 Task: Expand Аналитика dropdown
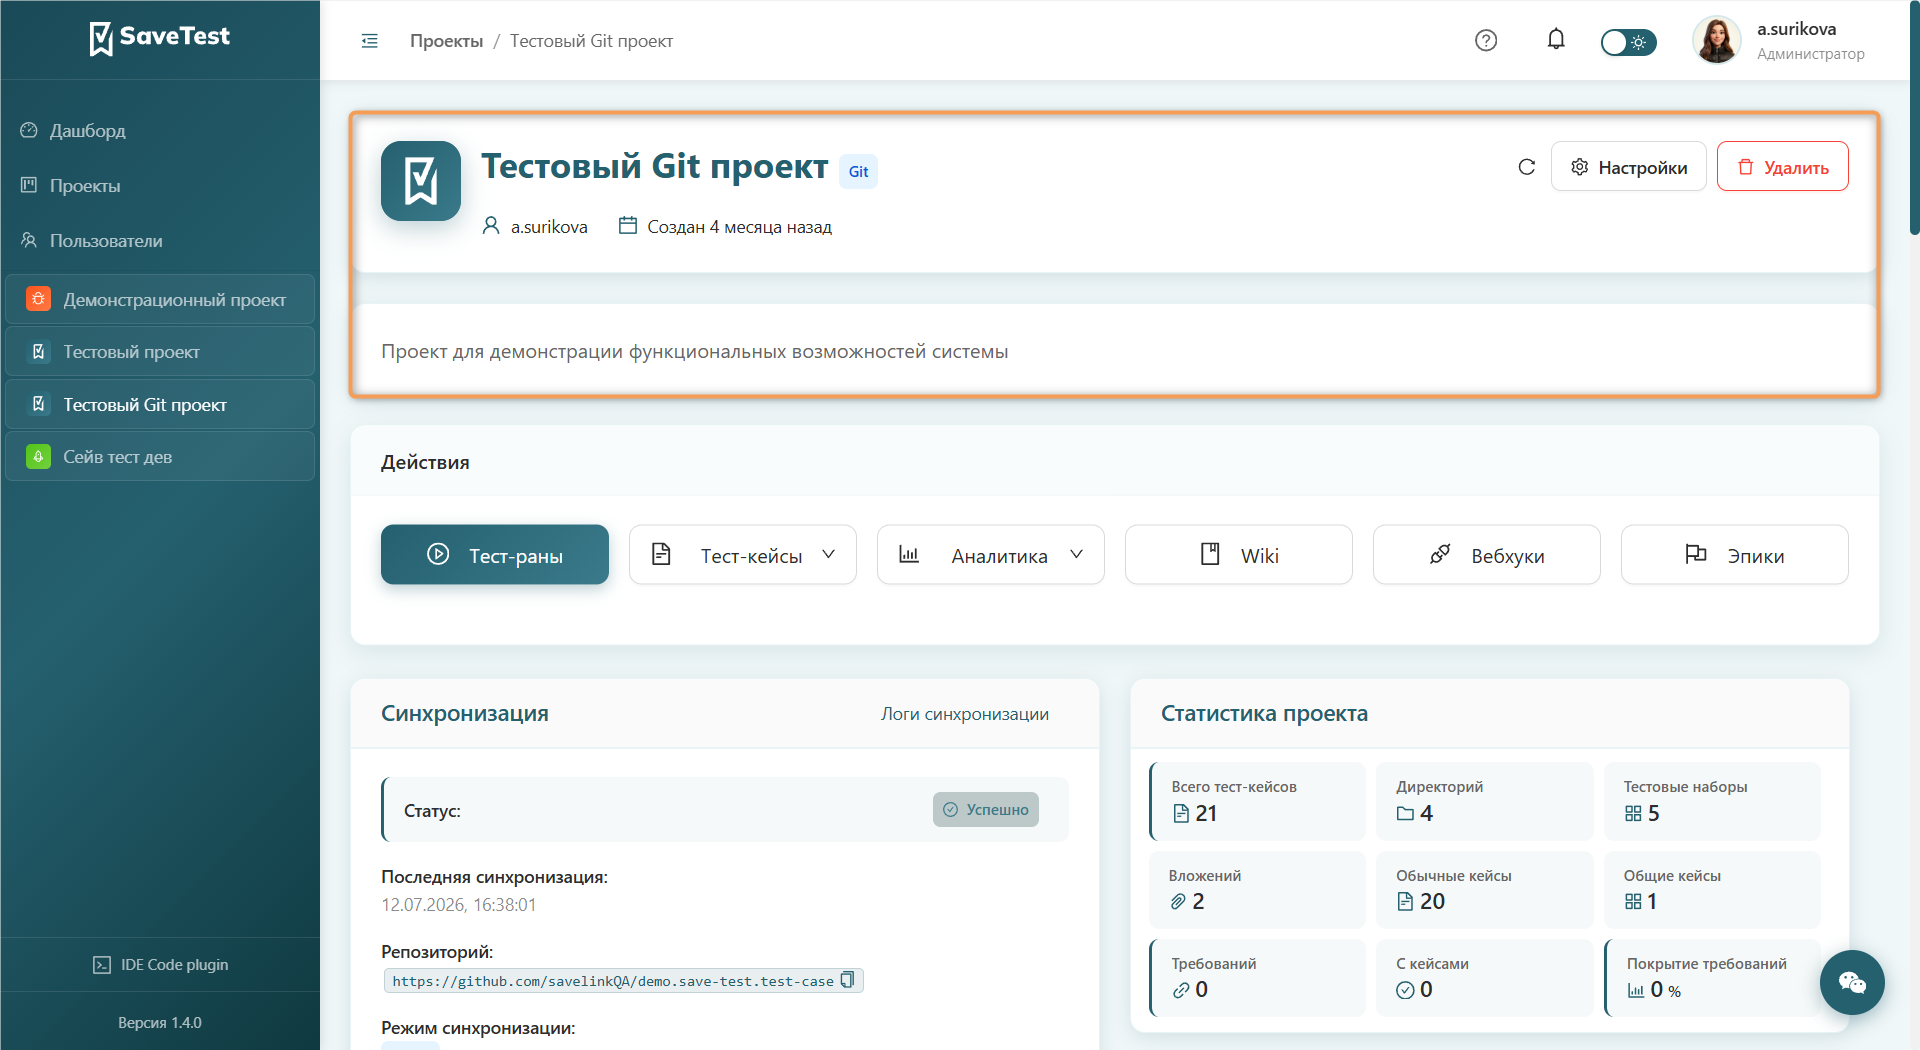[x=990, y=555]
